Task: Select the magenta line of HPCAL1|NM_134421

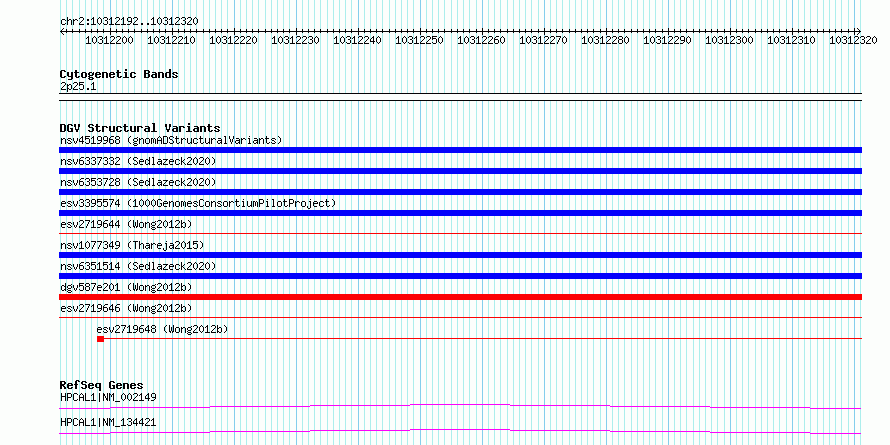Action: (460, 432)
